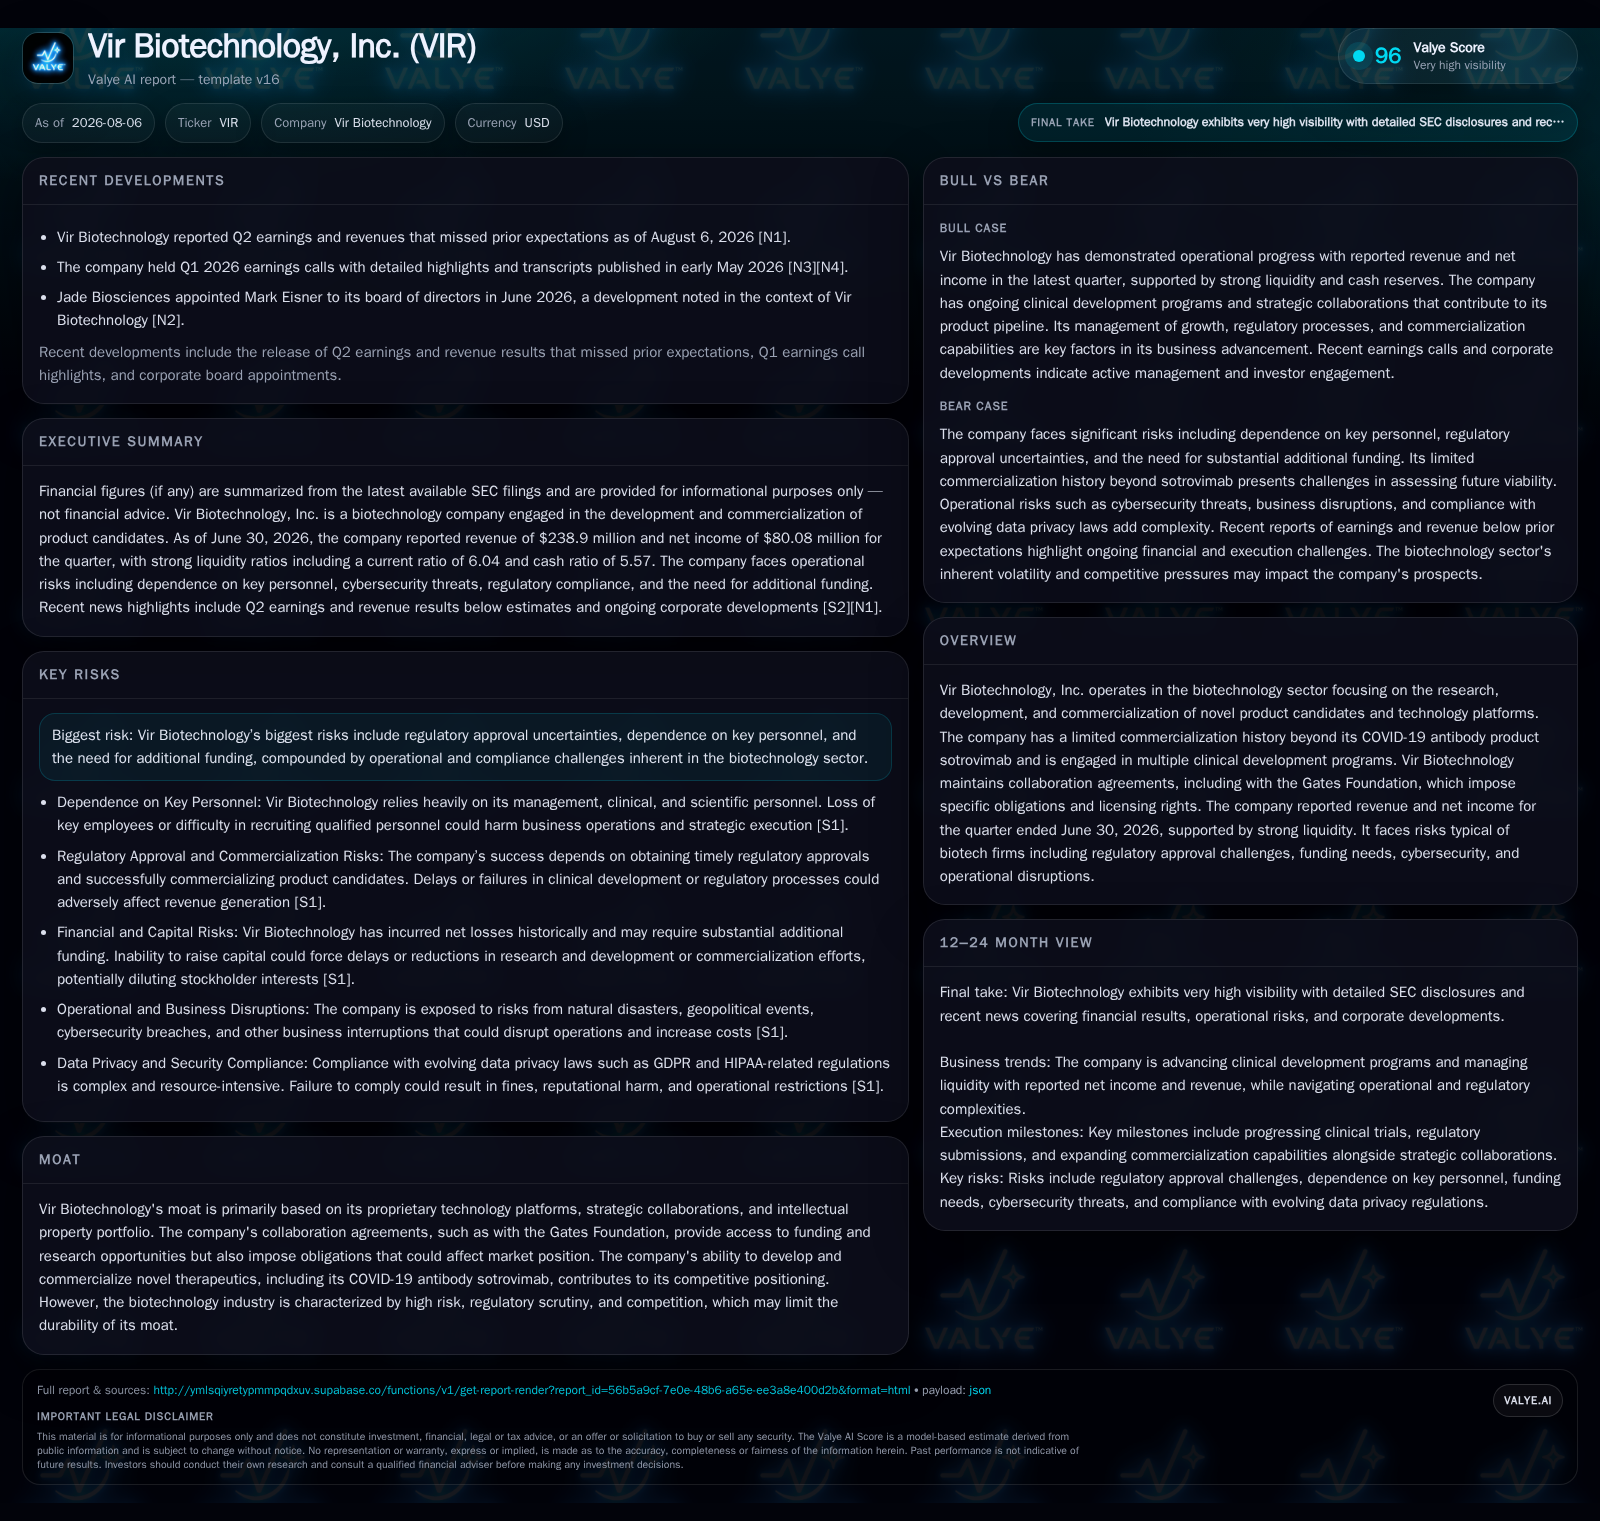Screen dimensions: 1600x1521
Task: Click the 'Final take:' paragraph in 12–24 Month View
Action: pyautogui.click(x=1232, y=1005)
